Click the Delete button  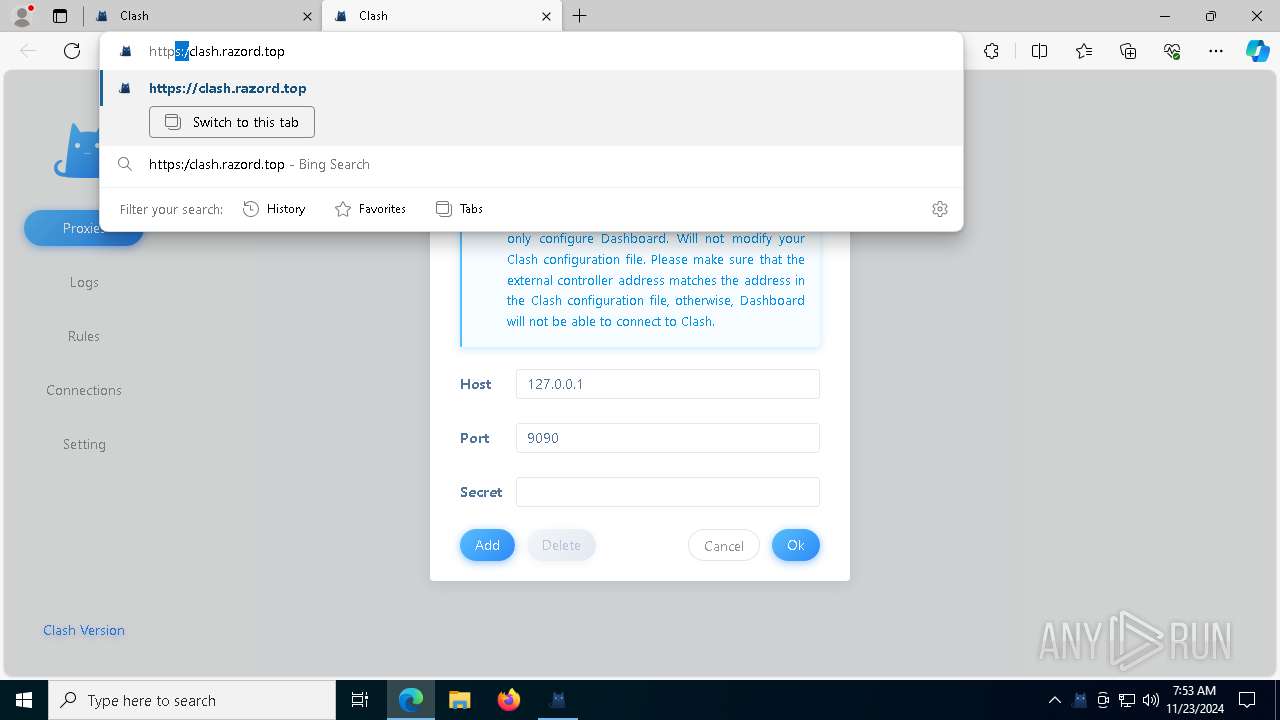pyautogui.click(x=561, y=545)
